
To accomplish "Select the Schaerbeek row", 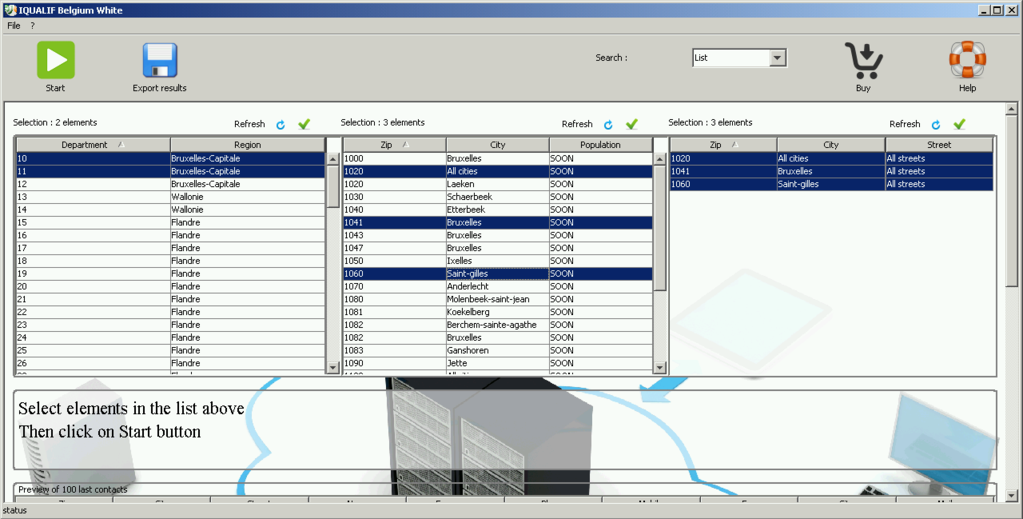I will (498, 197).
